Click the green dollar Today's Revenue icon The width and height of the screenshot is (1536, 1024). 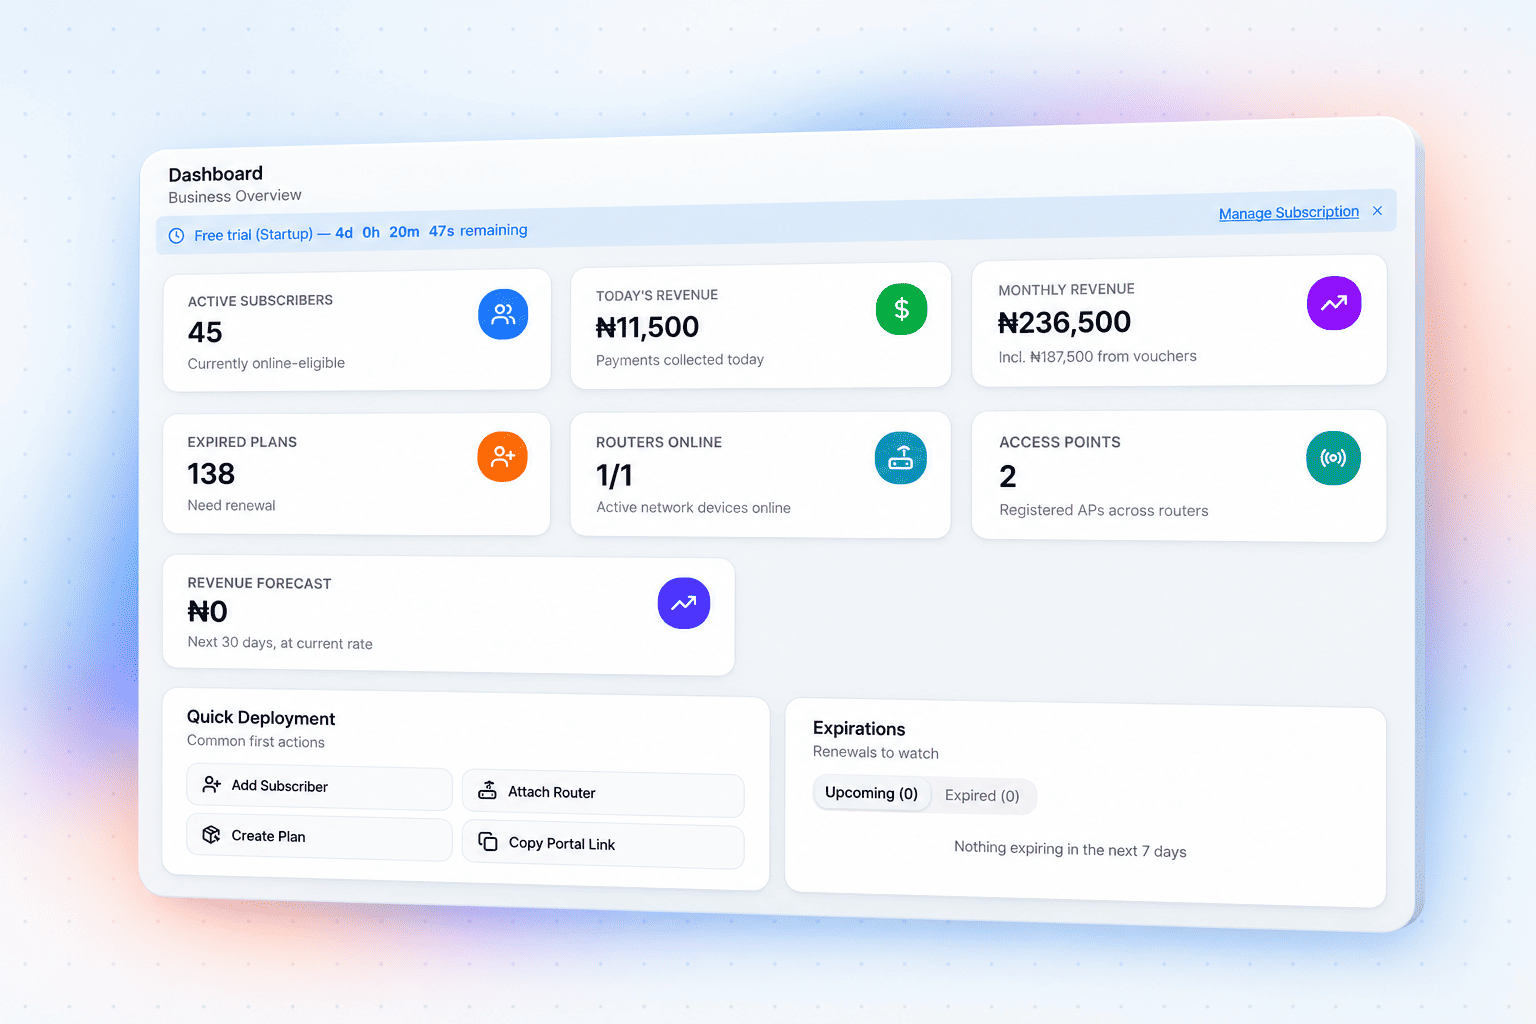click(x=902, y=309)
